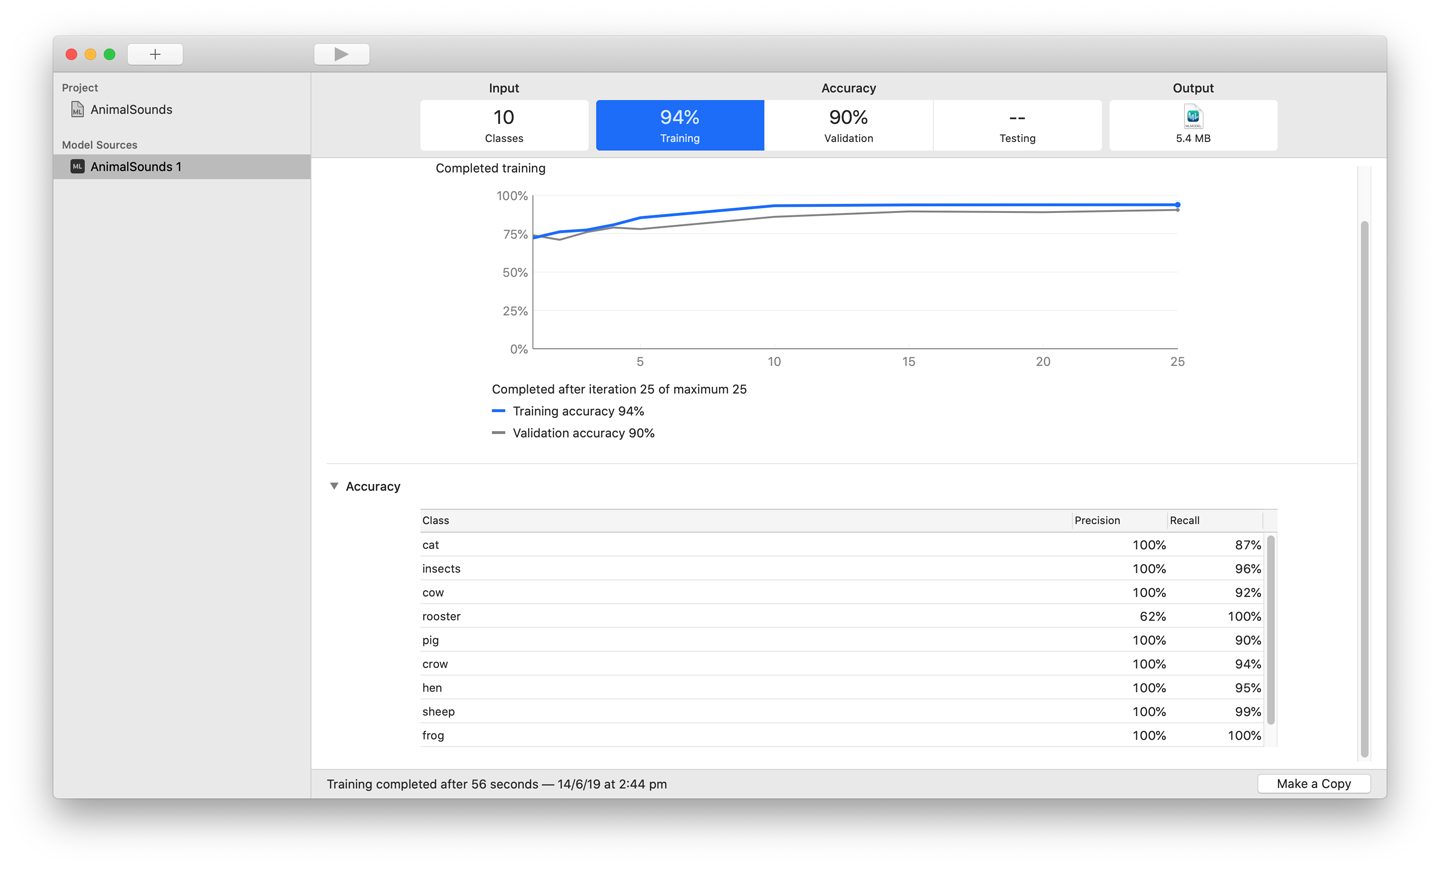The image size is (1440, 869).
Task: Select the Training accuracy tab
Action: pyautogui.click(x=680, y=125)
